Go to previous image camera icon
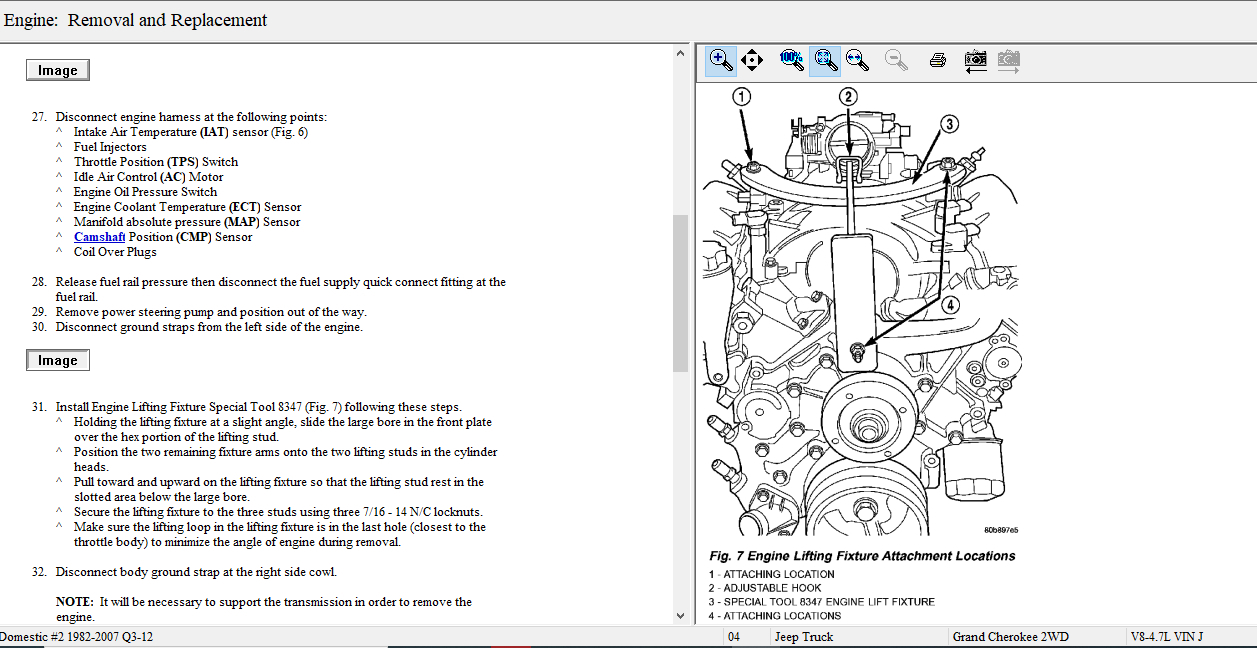Screen dimensions: 1257x648 (975, 60)
